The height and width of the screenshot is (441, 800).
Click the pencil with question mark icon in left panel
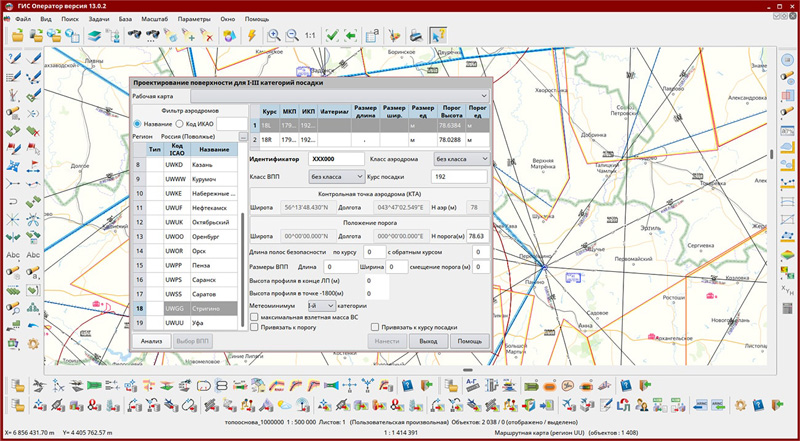(13, 58)
